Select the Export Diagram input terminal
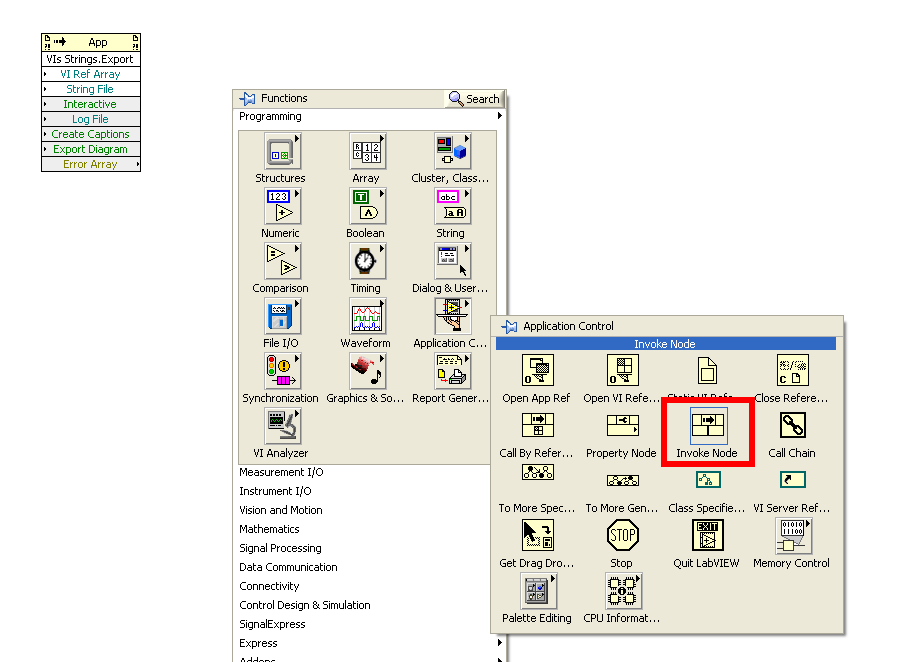 coord(91,149)
